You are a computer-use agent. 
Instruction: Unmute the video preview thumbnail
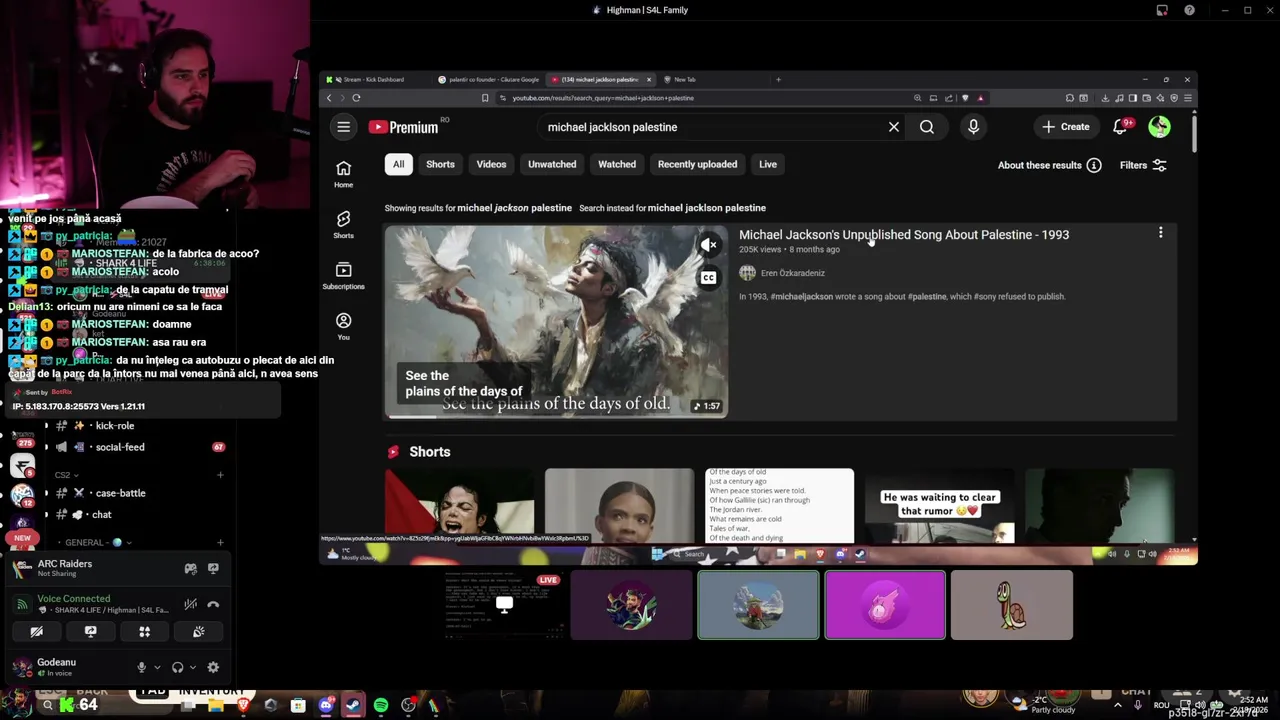(x=709, y=245)
